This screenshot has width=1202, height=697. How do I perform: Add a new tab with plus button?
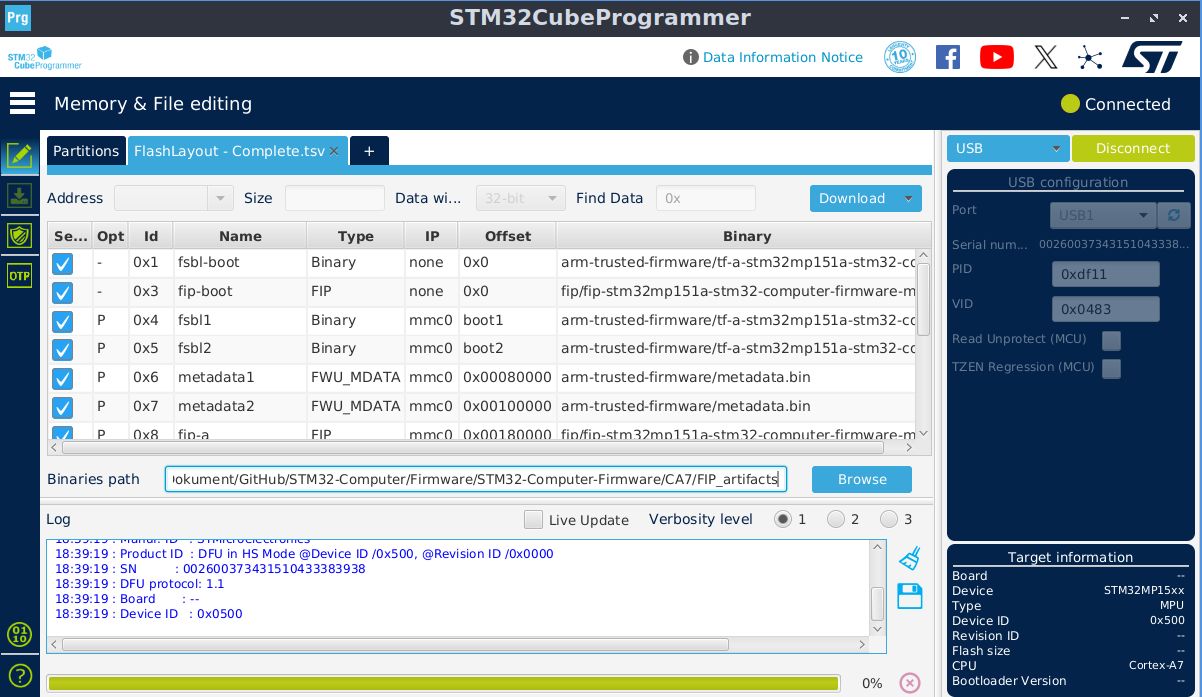[x=369, y=151]
